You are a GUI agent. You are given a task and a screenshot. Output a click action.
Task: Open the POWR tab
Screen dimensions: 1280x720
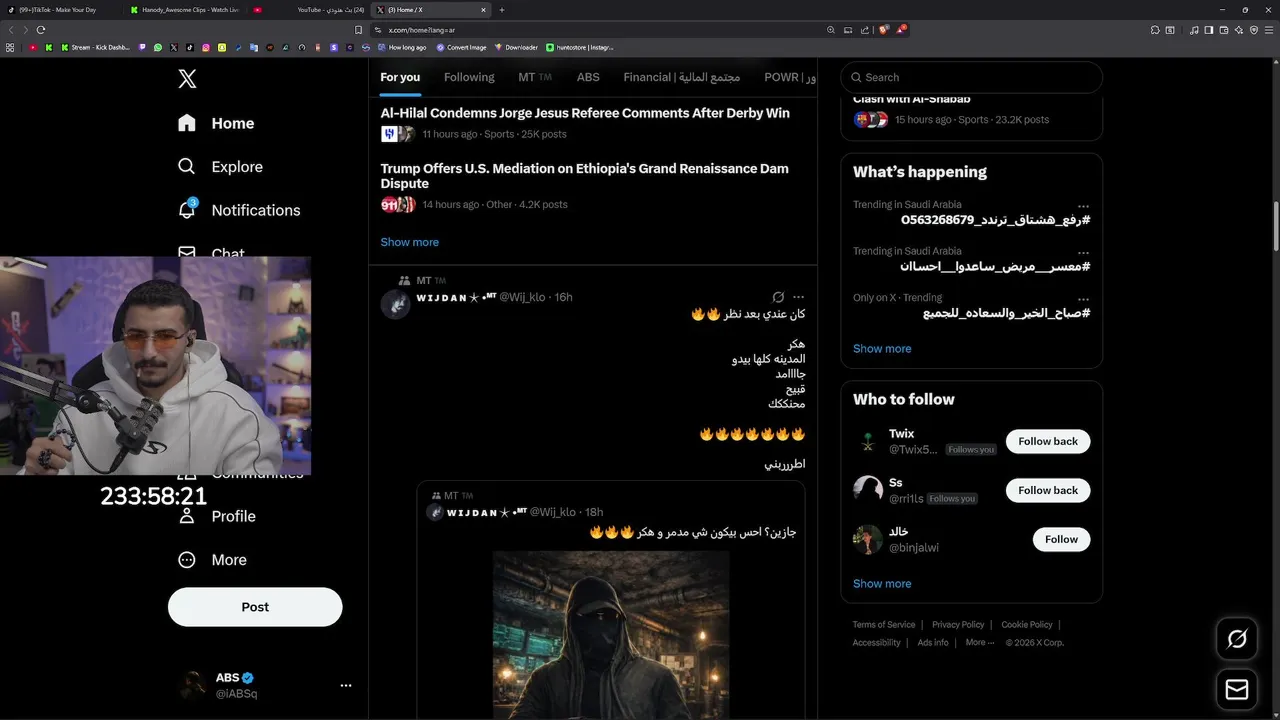tap(790, 77)
